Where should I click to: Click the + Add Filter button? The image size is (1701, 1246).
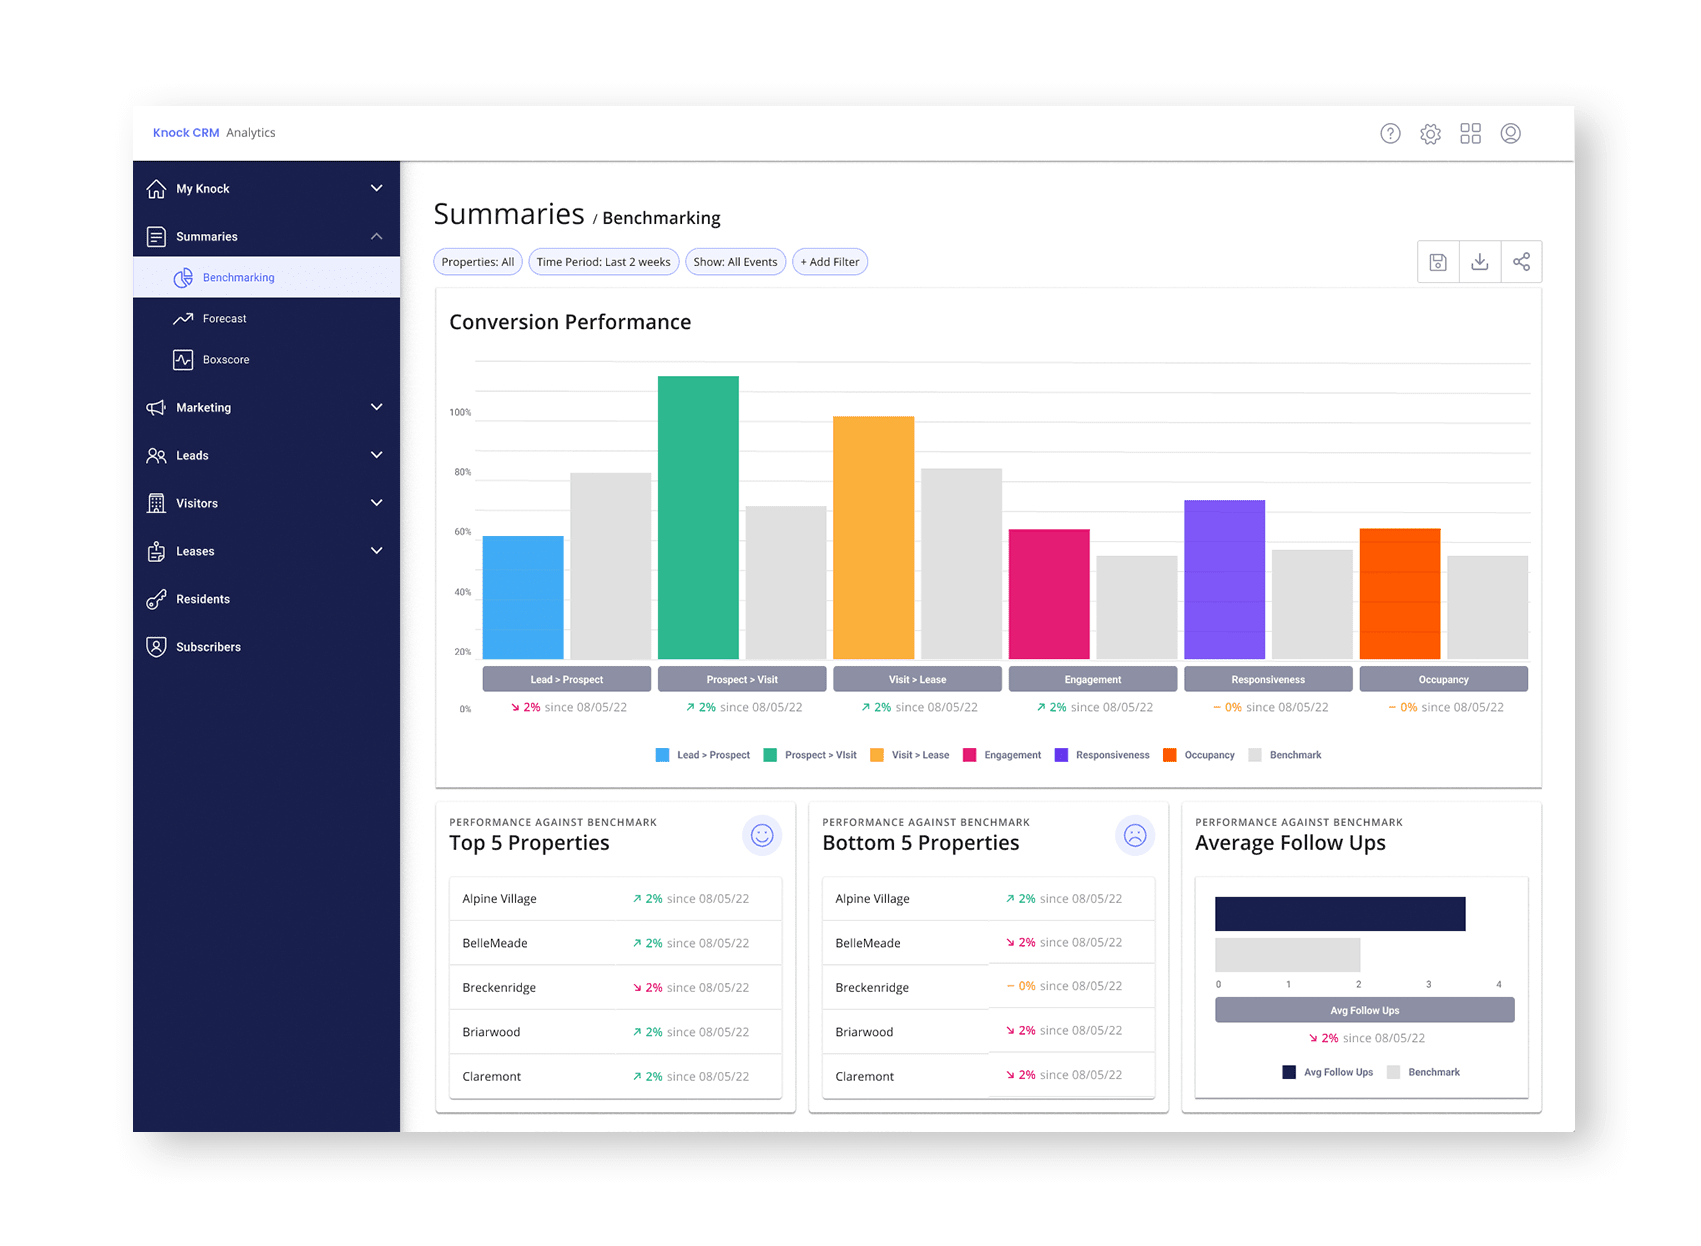pyautogui.click(x=830, y=261)
